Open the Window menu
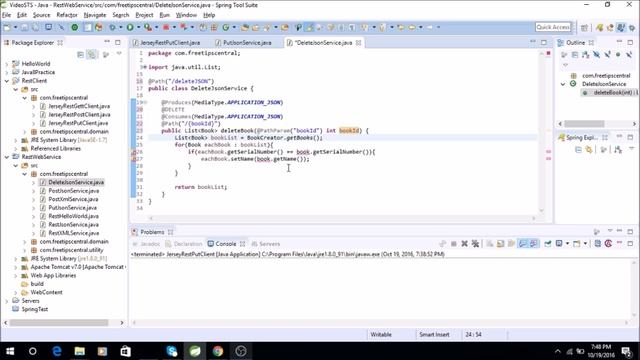 tap(186, 15)
